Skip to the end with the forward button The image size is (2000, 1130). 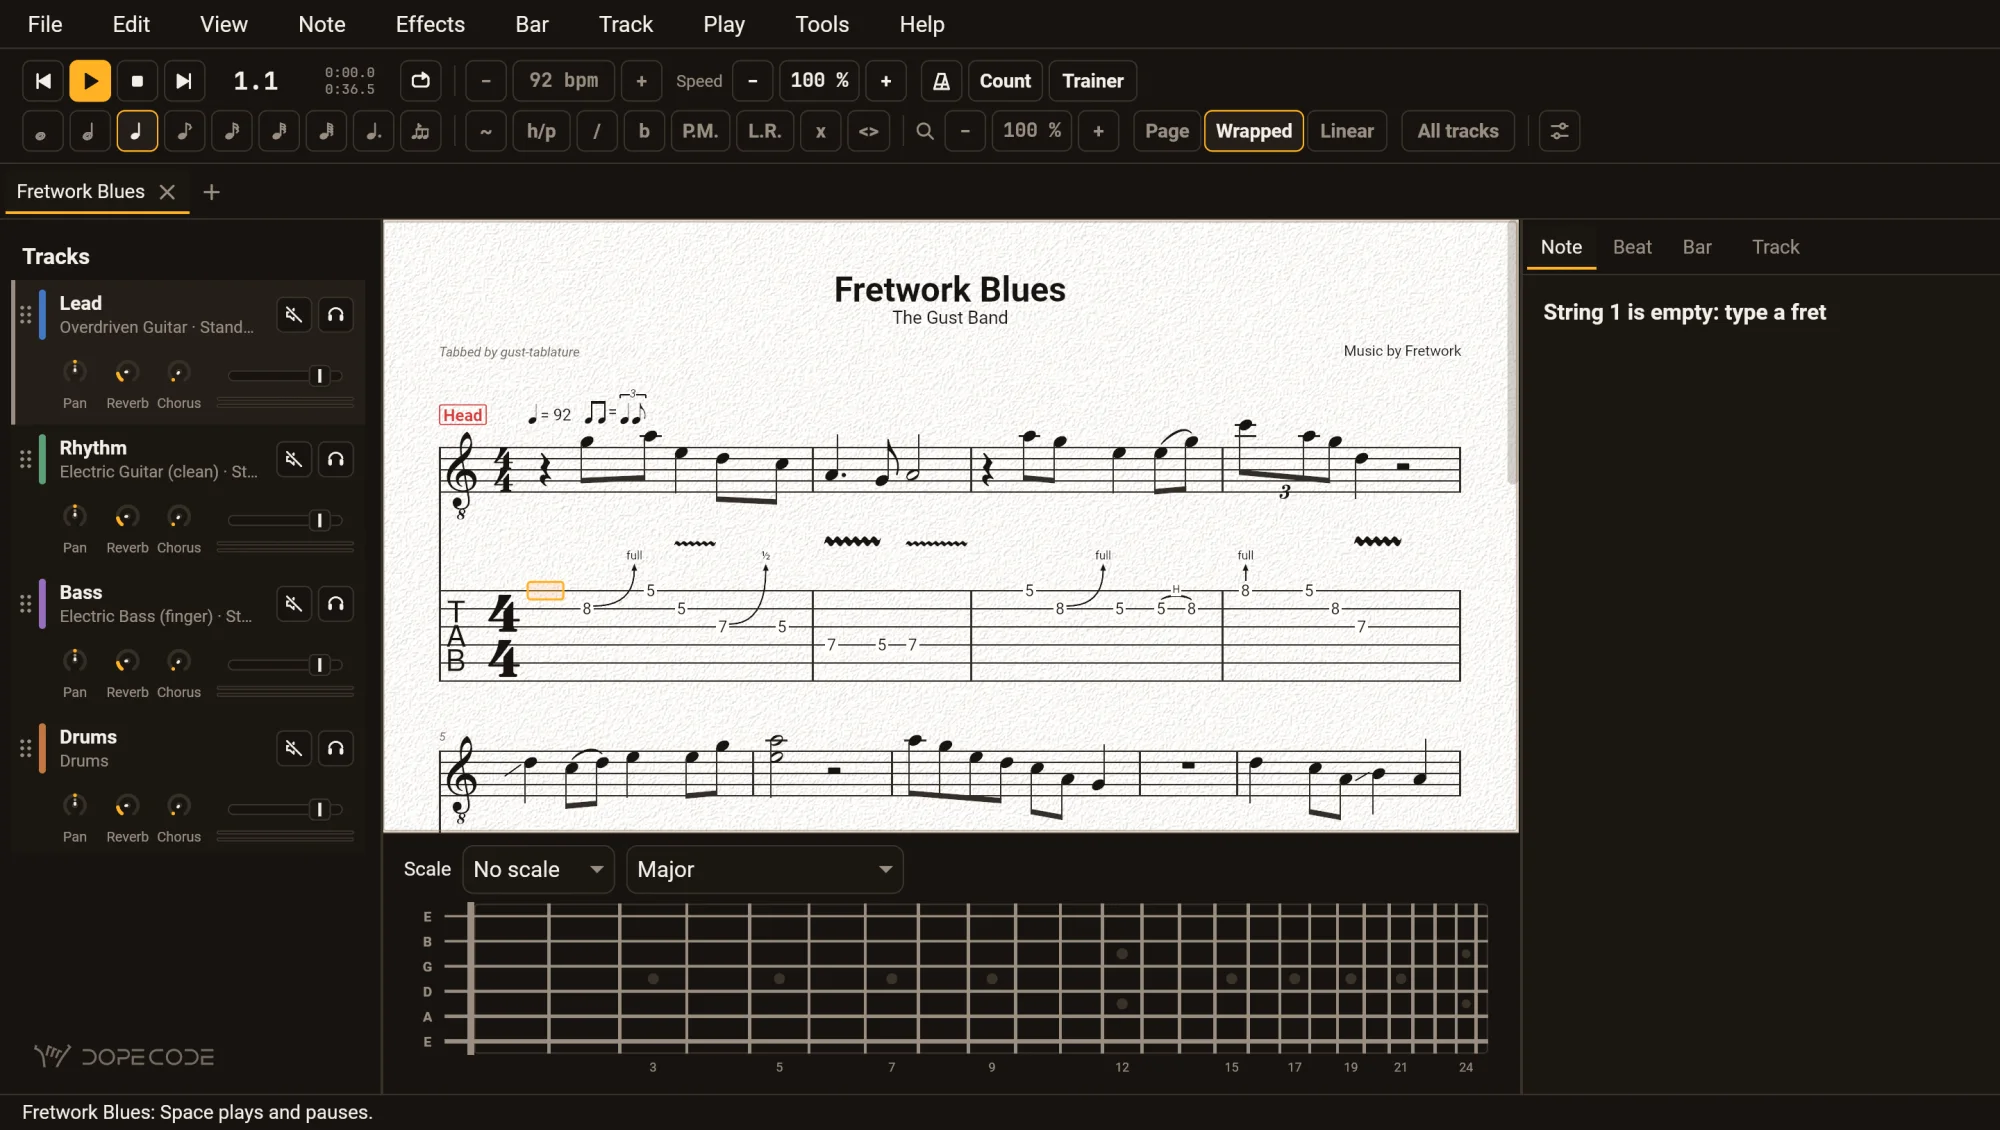click(x=184, y=81)
